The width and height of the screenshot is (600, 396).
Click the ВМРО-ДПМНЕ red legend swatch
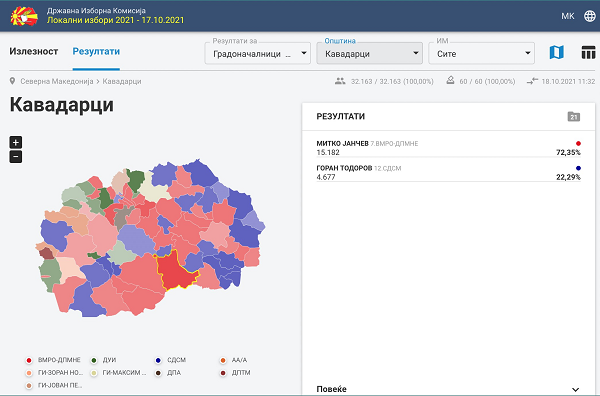pyautogui.click(x=29, y=360)
